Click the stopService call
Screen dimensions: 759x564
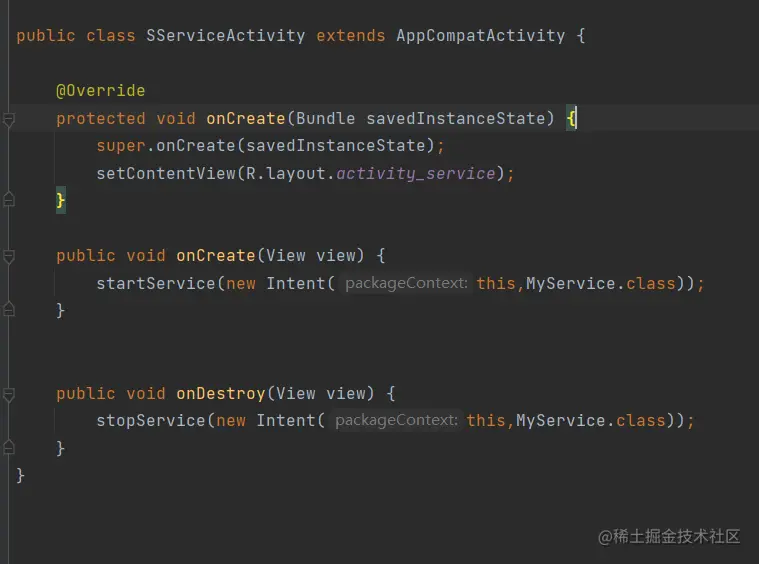[x=151, y=420]
